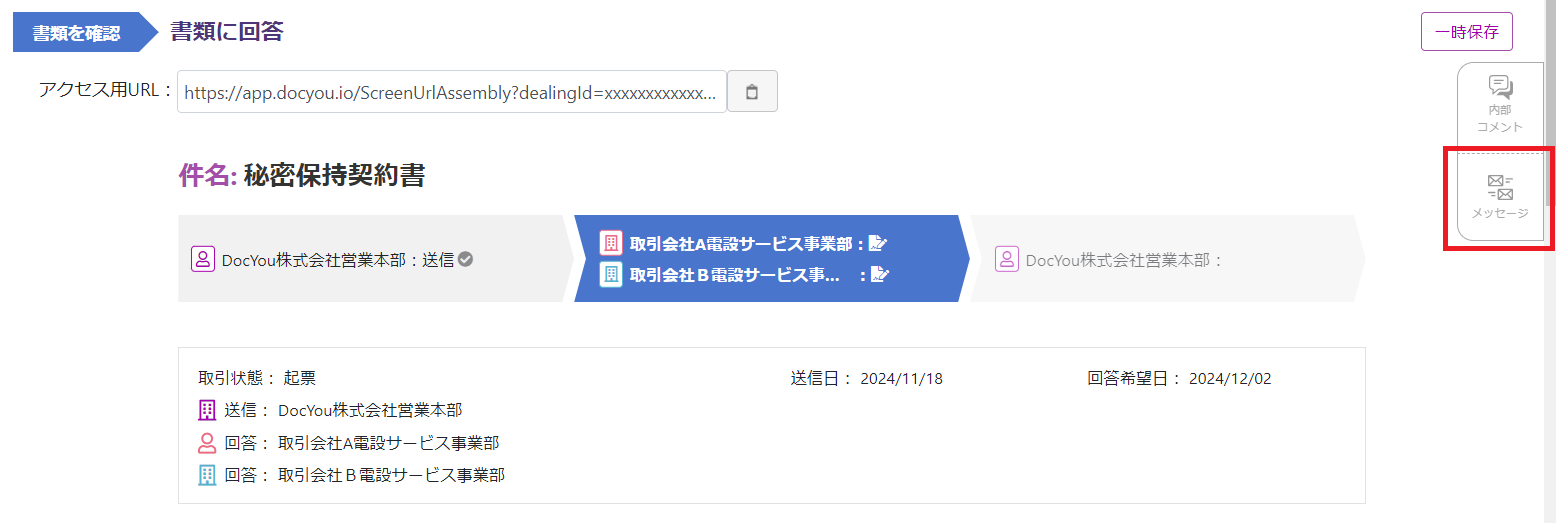Click the 取引会社A edit-document icon

(878, 243)
